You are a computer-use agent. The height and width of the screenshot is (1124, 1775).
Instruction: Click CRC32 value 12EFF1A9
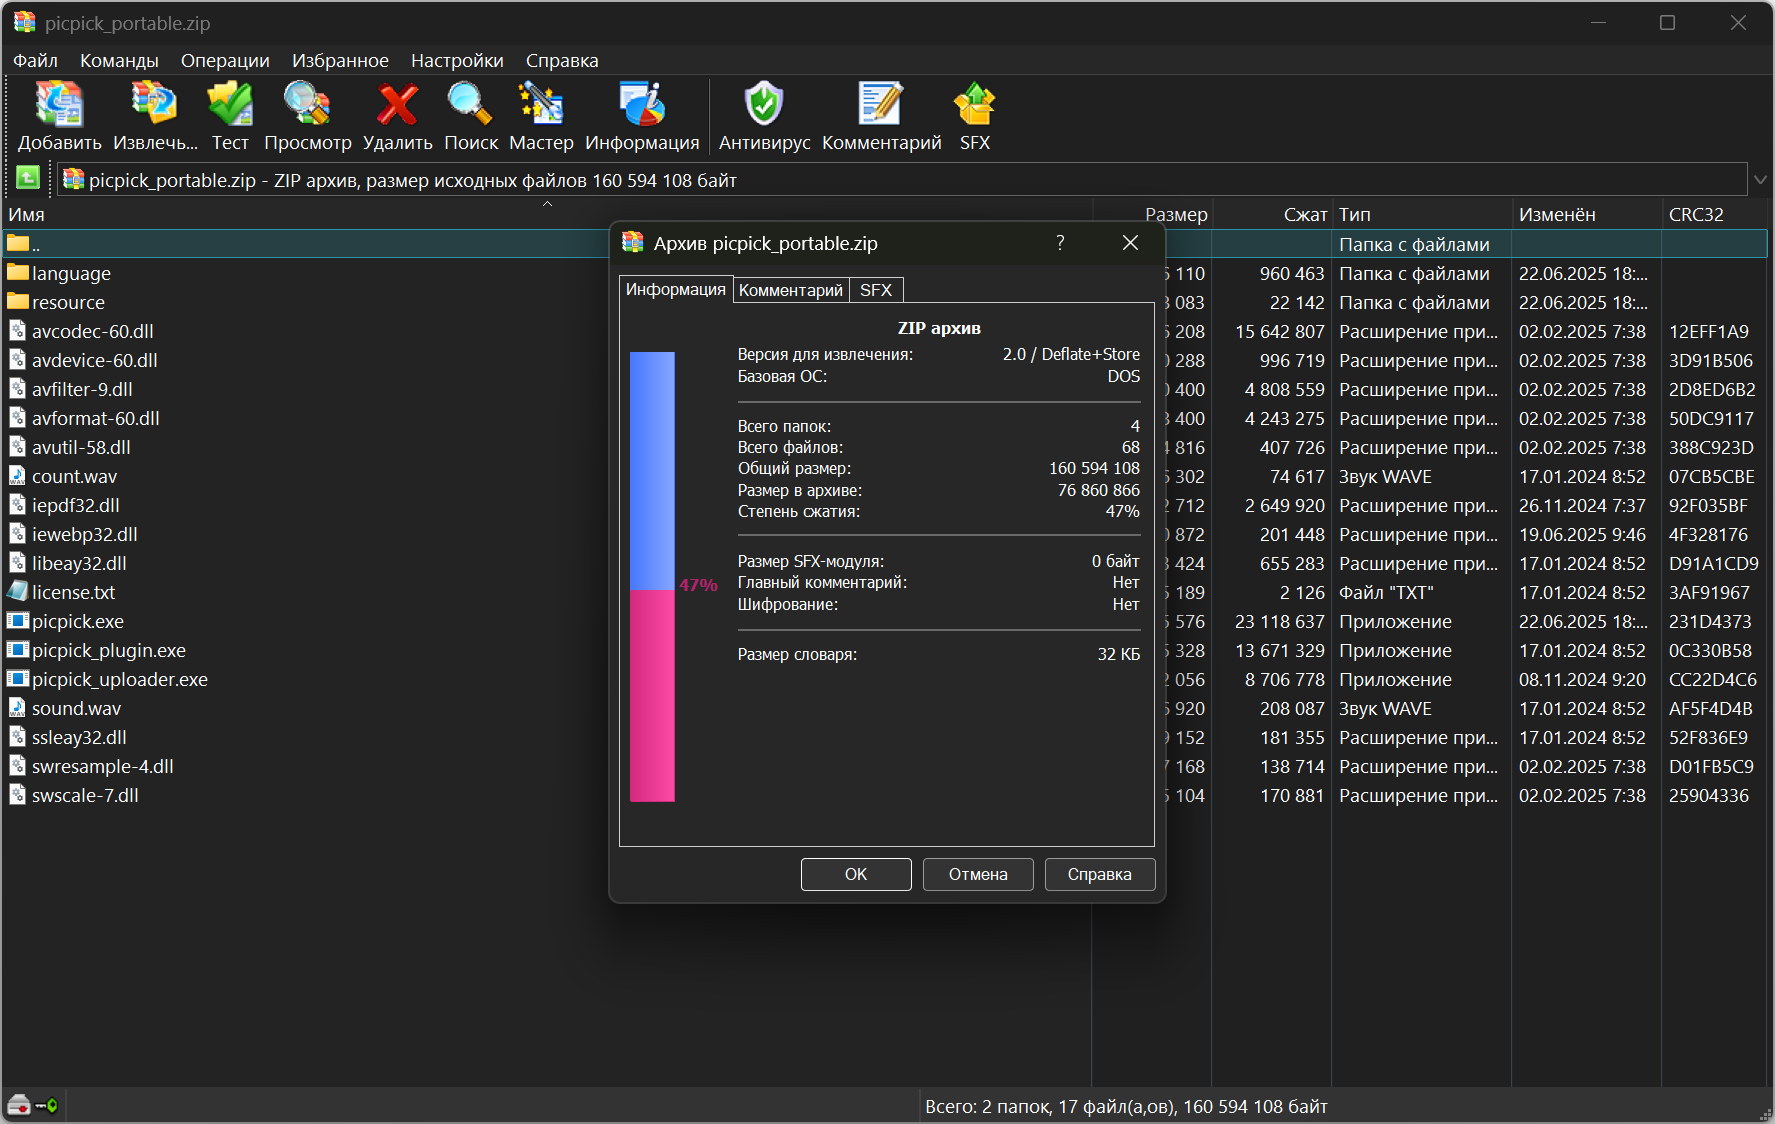click(1708, 331)
